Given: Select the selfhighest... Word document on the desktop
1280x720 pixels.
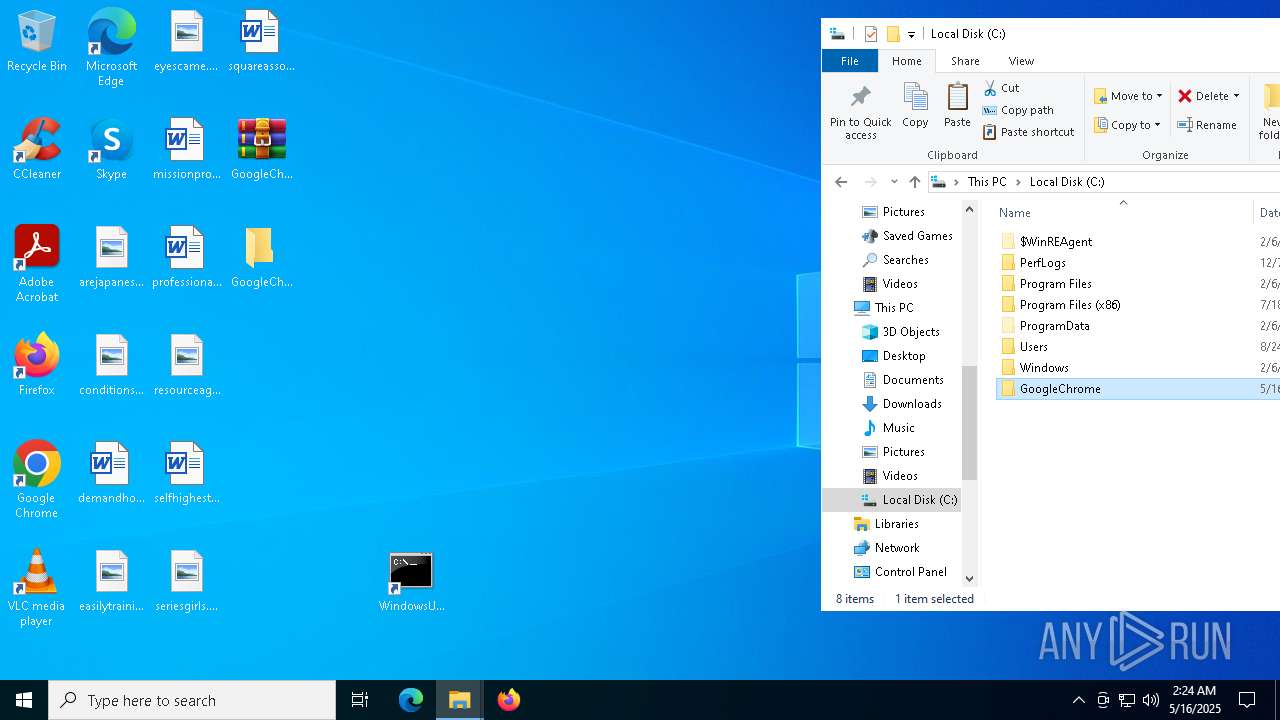Looking at the screenshot, I should coord(186,474).
